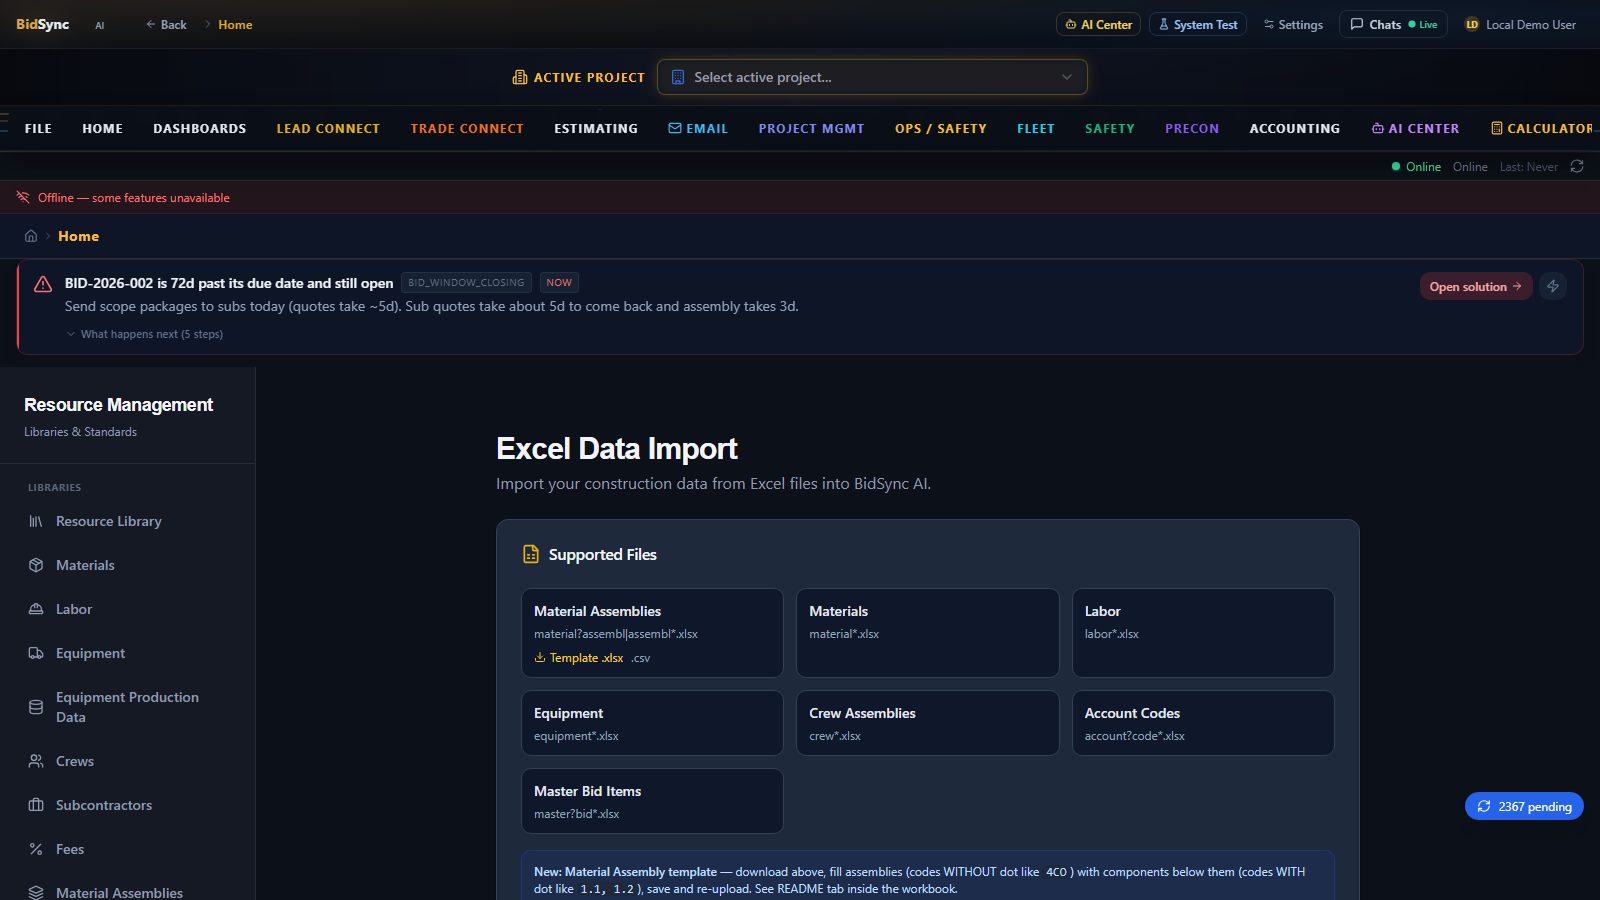The image size is (1600, 900).
Task: Open the ESTIMATING menu
Action: coord(596,129)
